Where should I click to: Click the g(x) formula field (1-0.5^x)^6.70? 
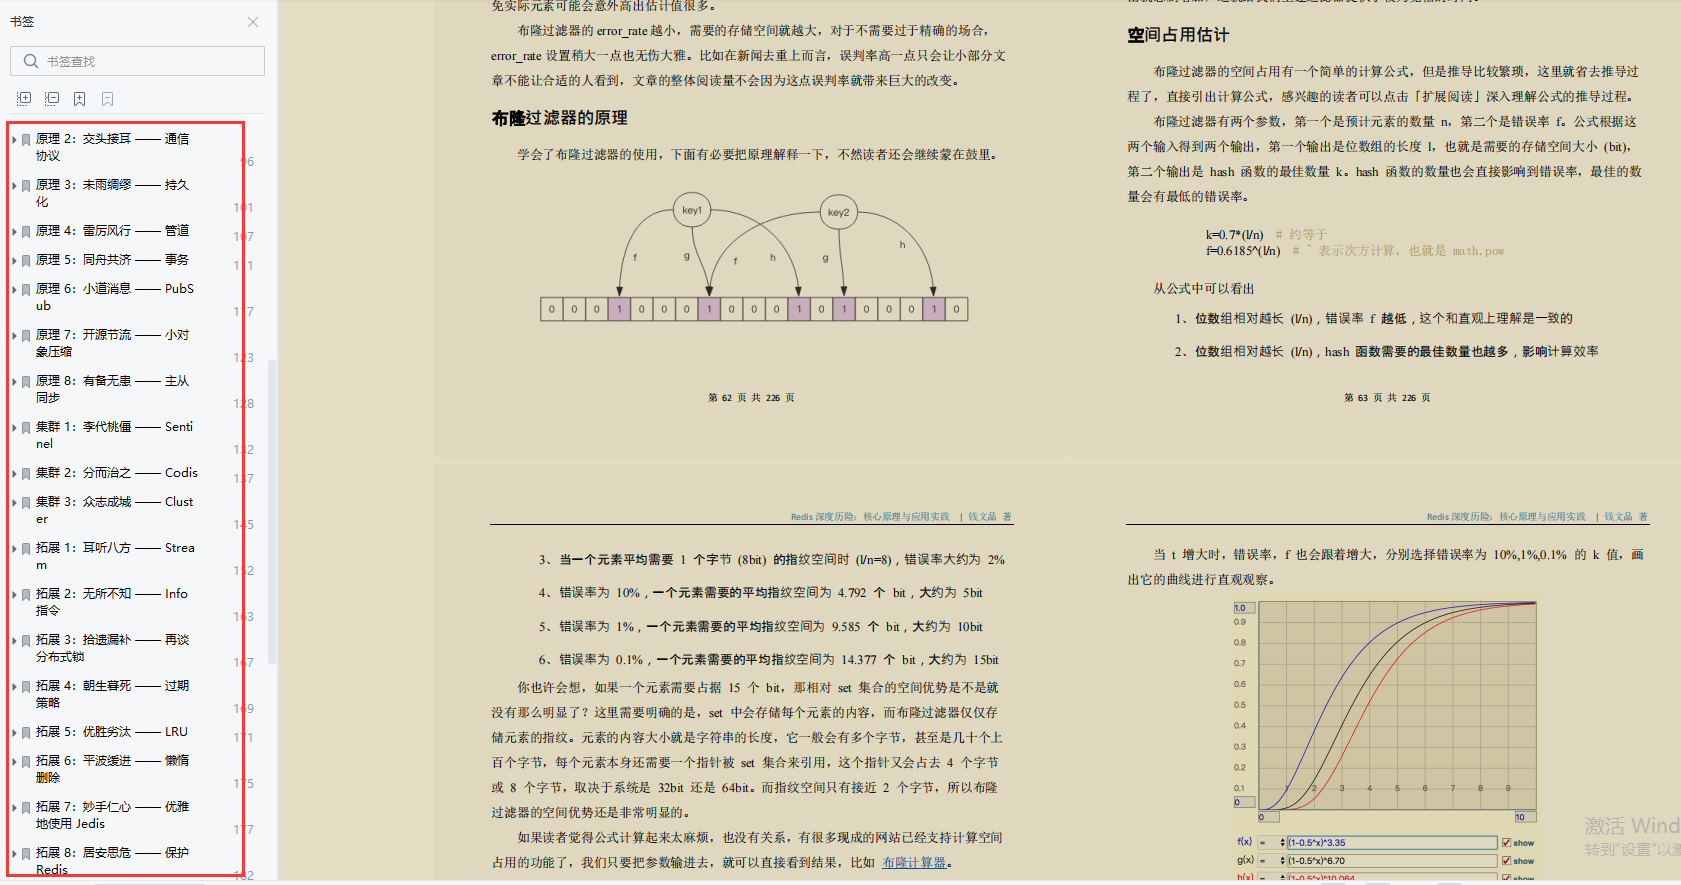pyautogui.click(x=1391, y=860)
